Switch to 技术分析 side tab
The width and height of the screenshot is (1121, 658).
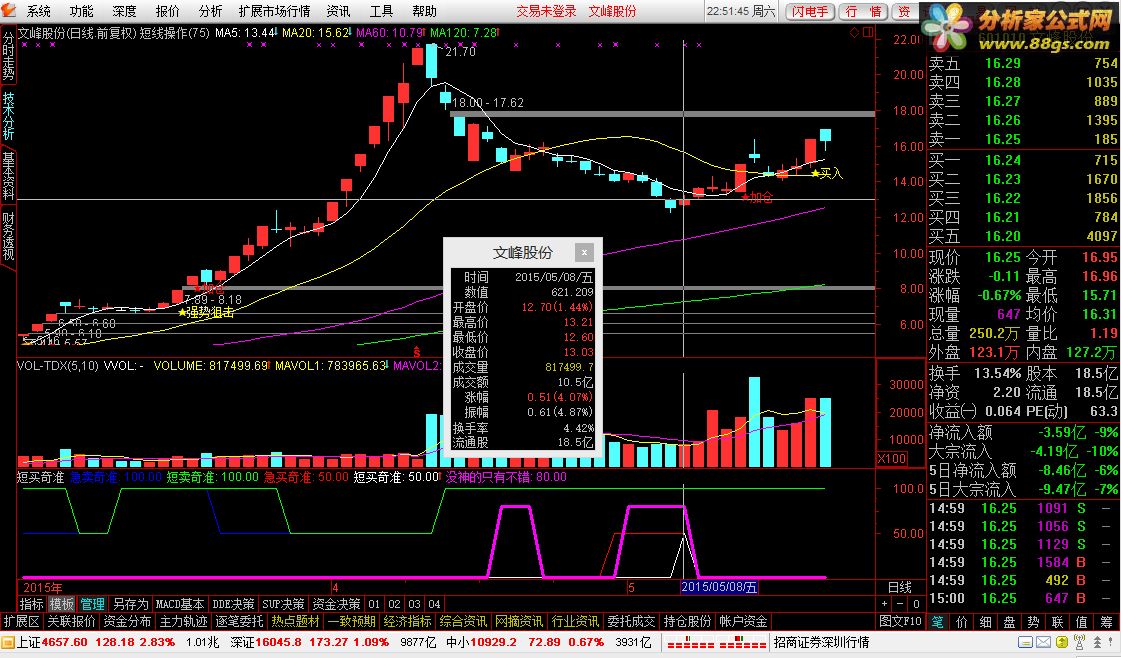click(8, 114)
